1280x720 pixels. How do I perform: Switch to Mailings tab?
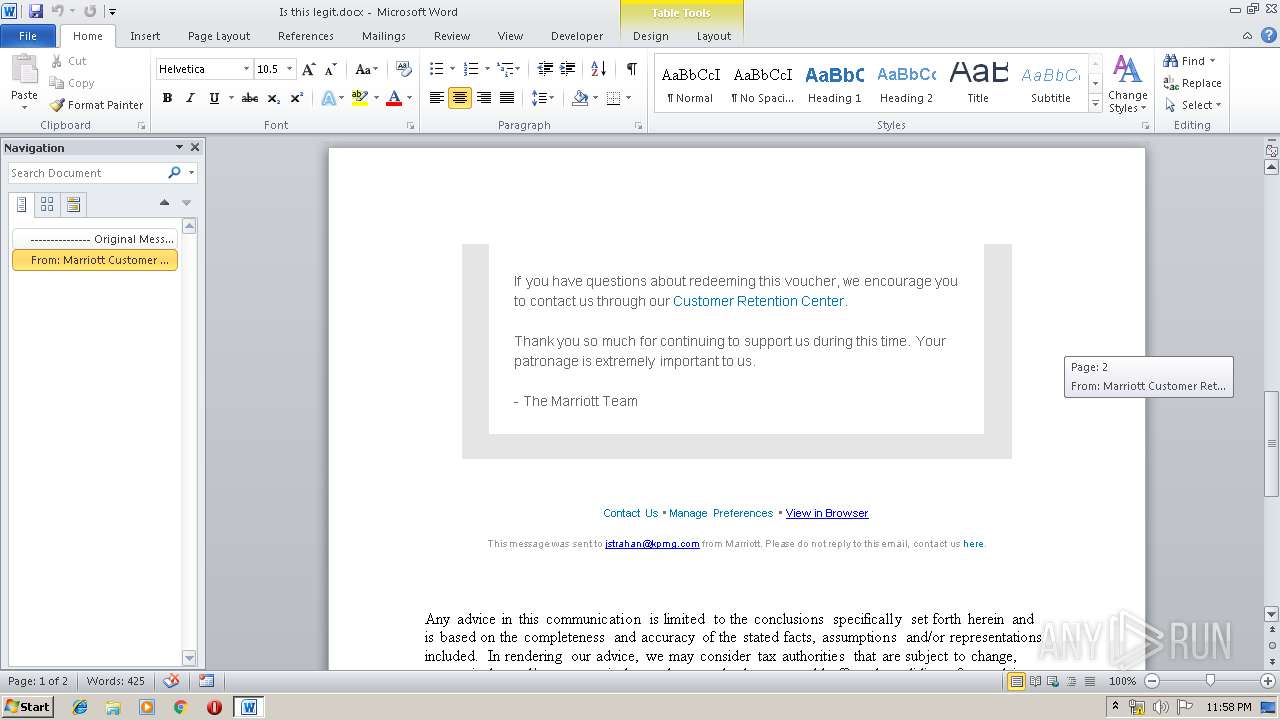384,36
